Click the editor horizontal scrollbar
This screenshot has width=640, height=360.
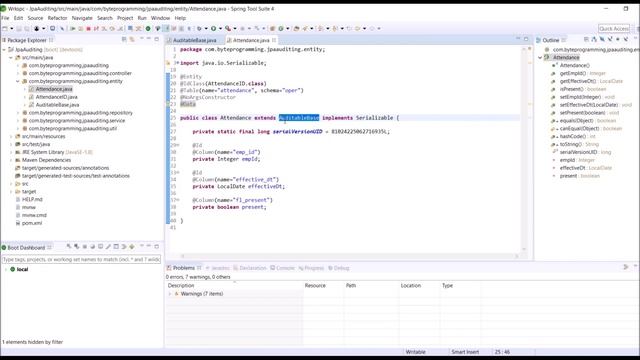click(x=349, y=256)
